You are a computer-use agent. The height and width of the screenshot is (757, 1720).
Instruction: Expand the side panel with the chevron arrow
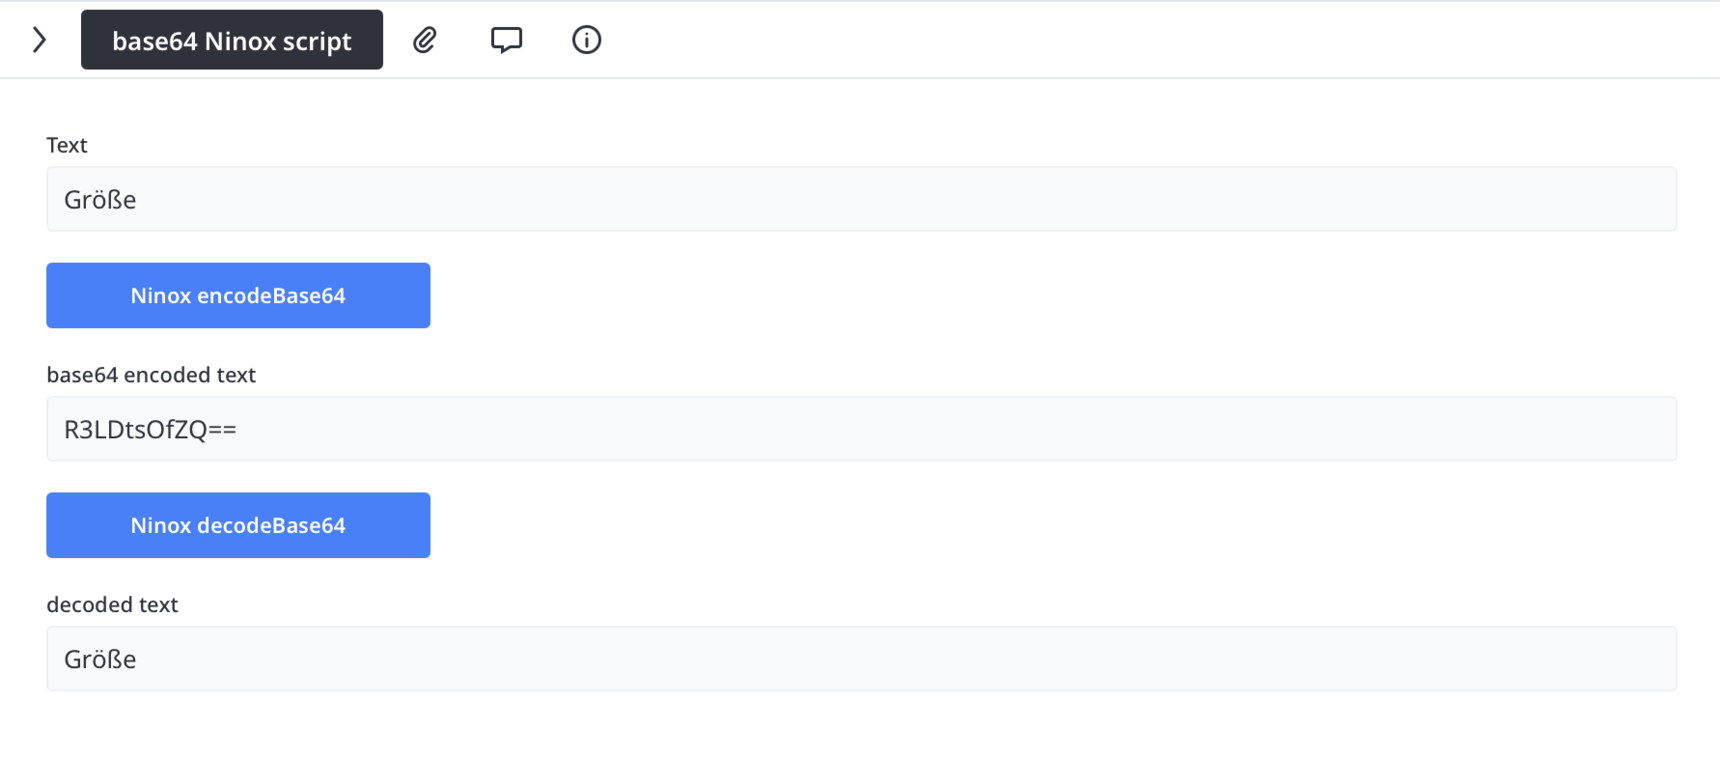point(39,40)
